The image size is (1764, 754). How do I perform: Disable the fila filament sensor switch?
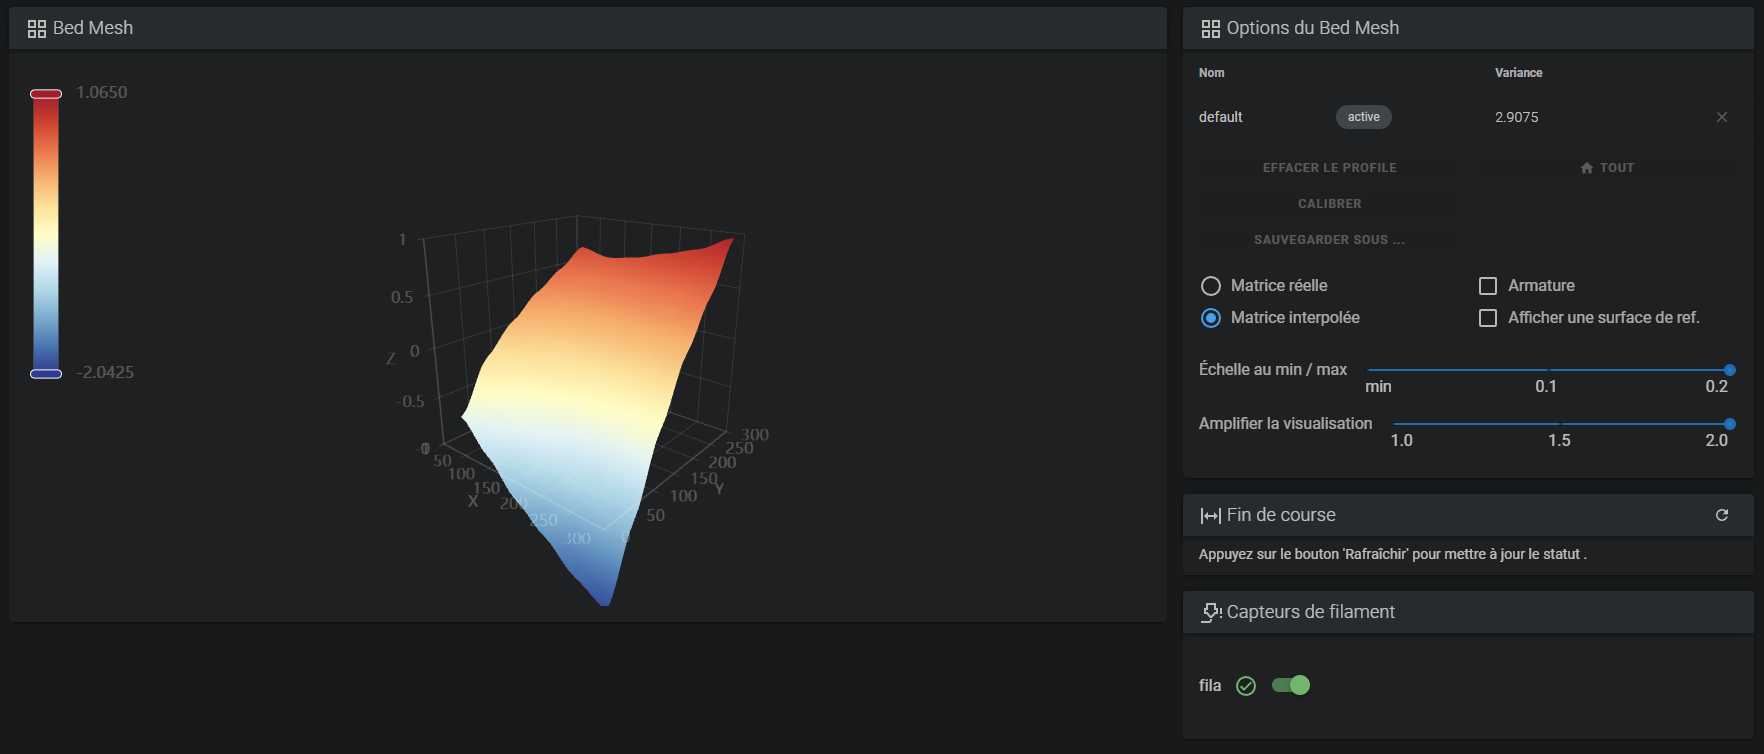[1291, 685]
